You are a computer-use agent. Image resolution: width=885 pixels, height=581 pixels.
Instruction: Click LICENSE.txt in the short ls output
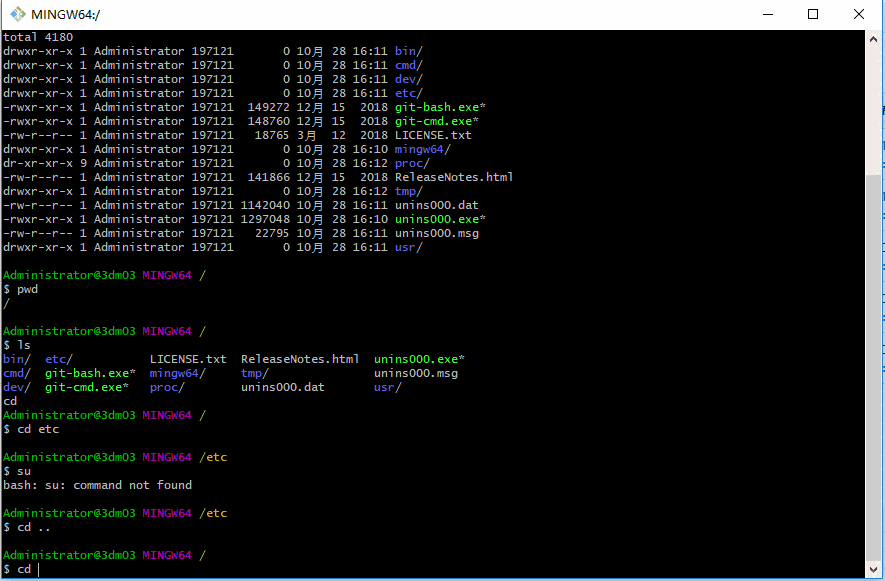188,359
